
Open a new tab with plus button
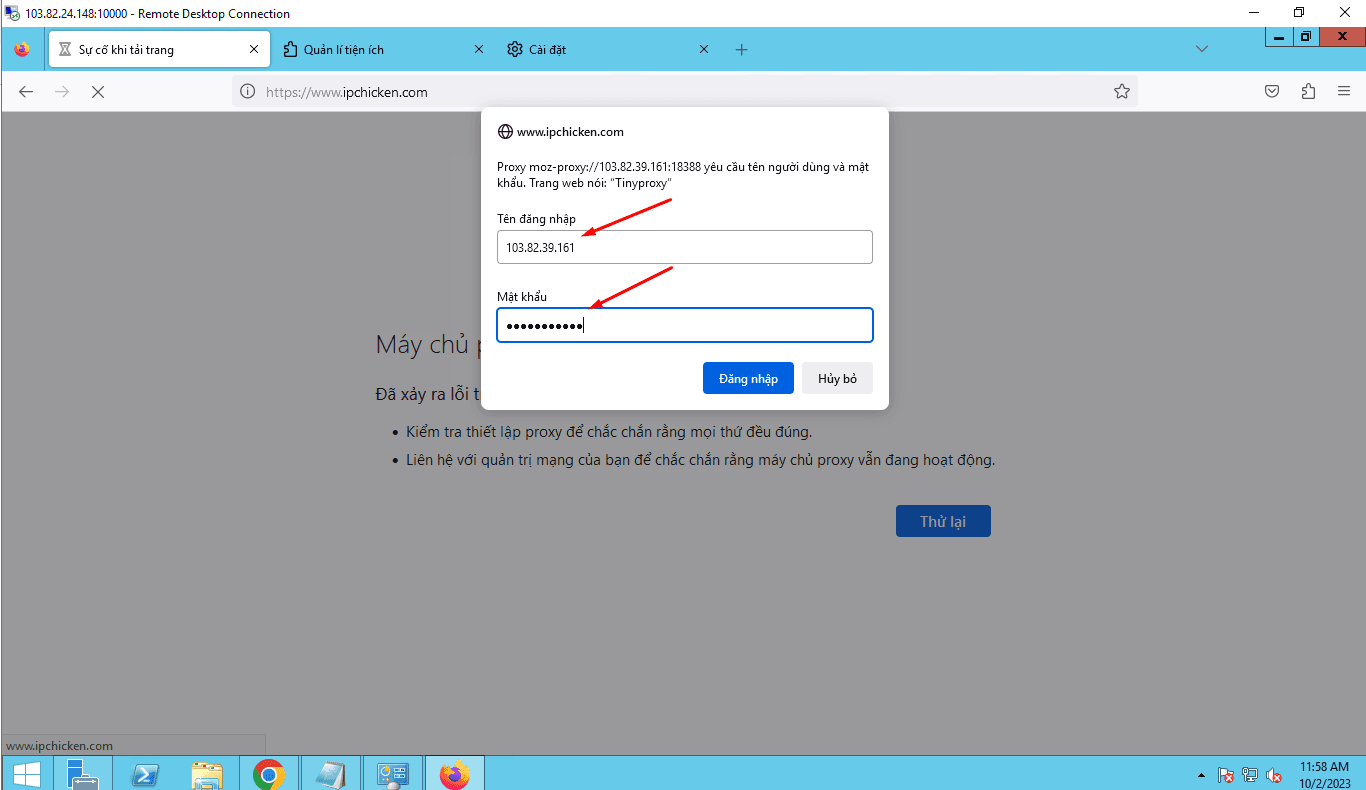(741, 49)
